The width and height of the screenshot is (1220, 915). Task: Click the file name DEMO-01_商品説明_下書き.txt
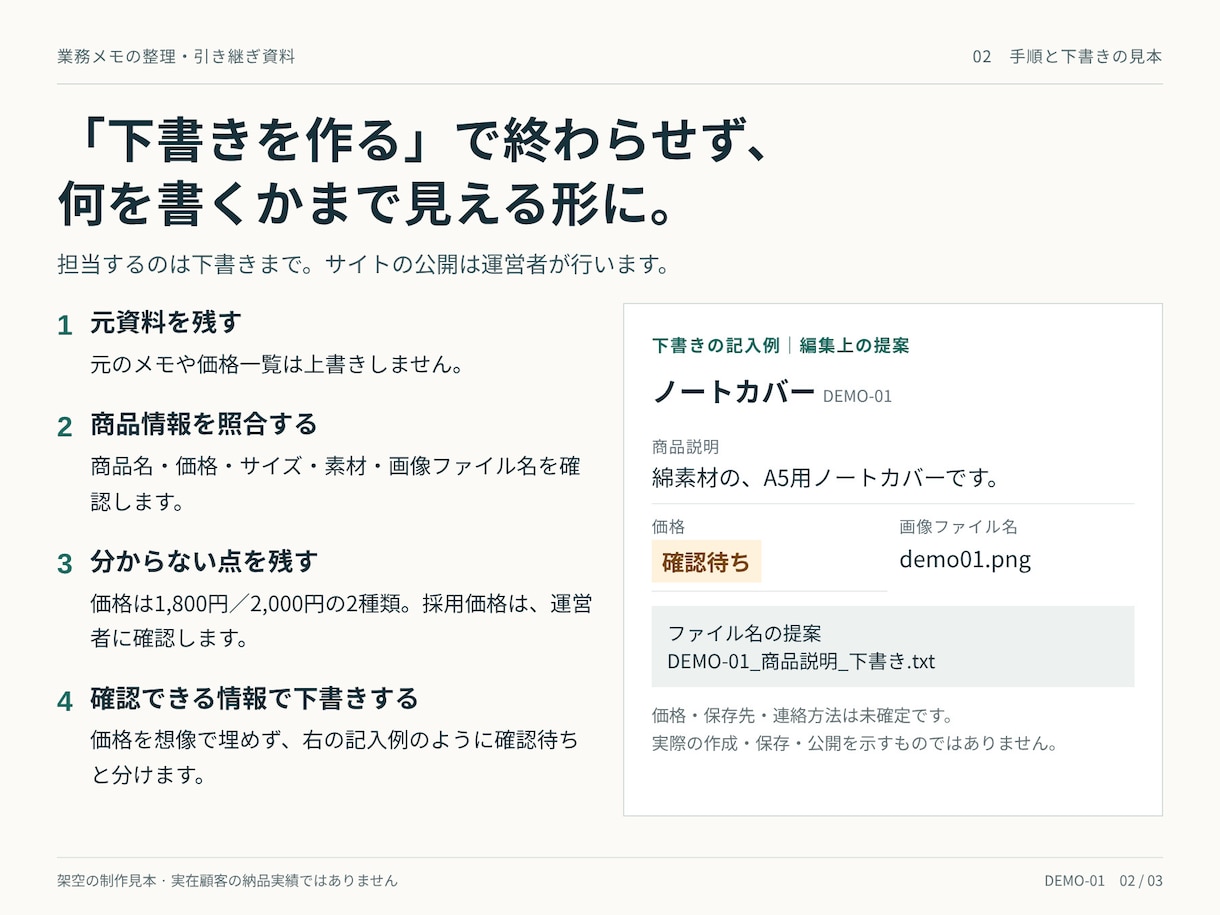tap(801, 661)
